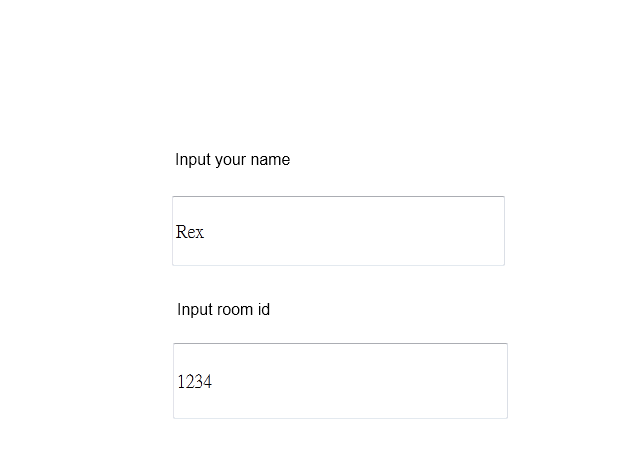
Task: Click the word 'name' in the first label
Action: [270, 160]
